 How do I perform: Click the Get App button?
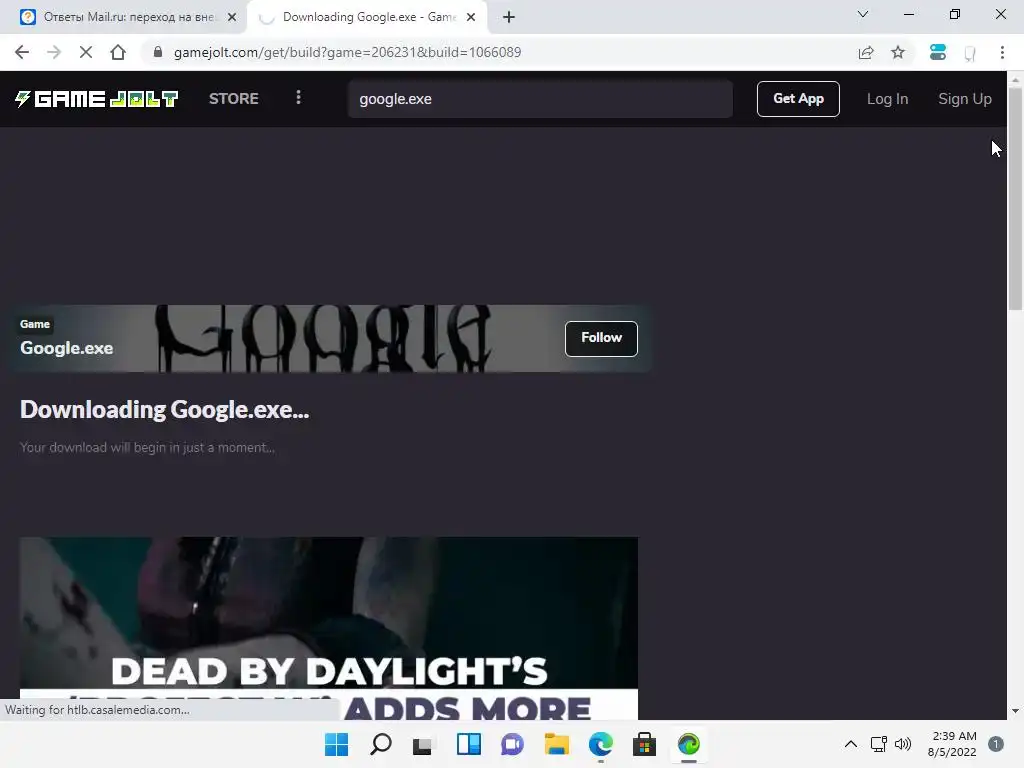tap(798, 99)
